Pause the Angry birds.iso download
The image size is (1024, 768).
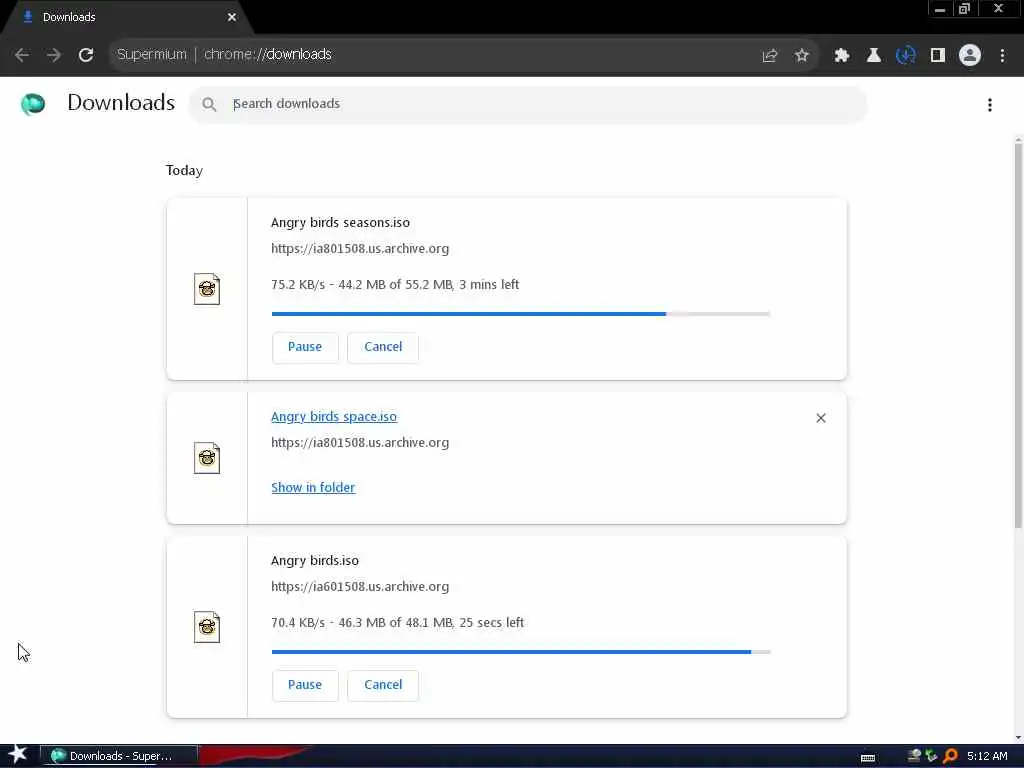pos(305,685)
